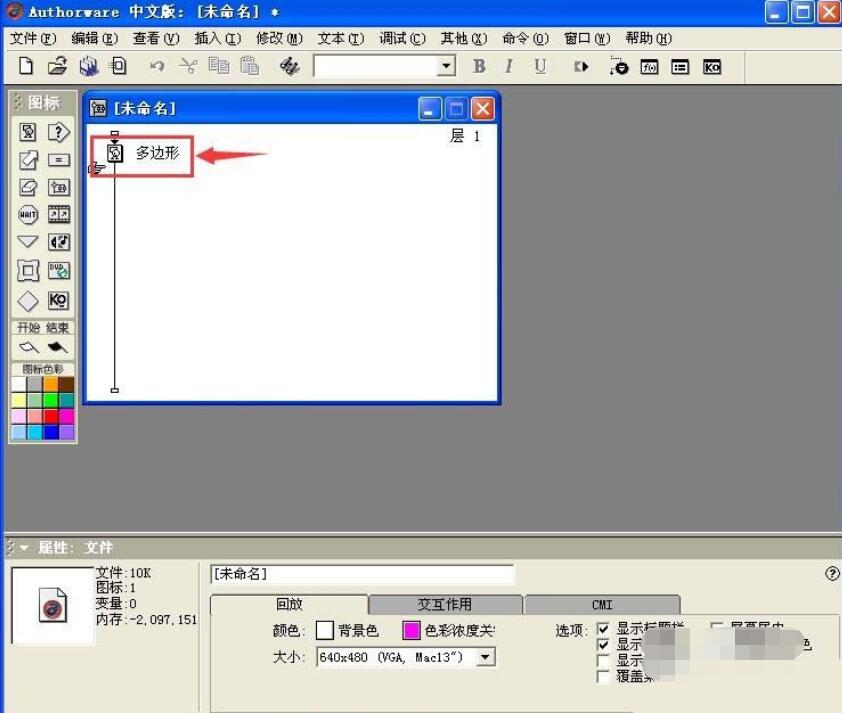Select the display icon tool

[x=28, y=131]
